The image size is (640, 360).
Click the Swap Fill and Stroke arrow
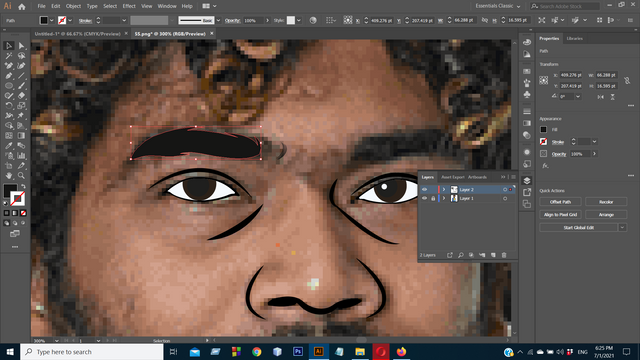tap(23, 187)
